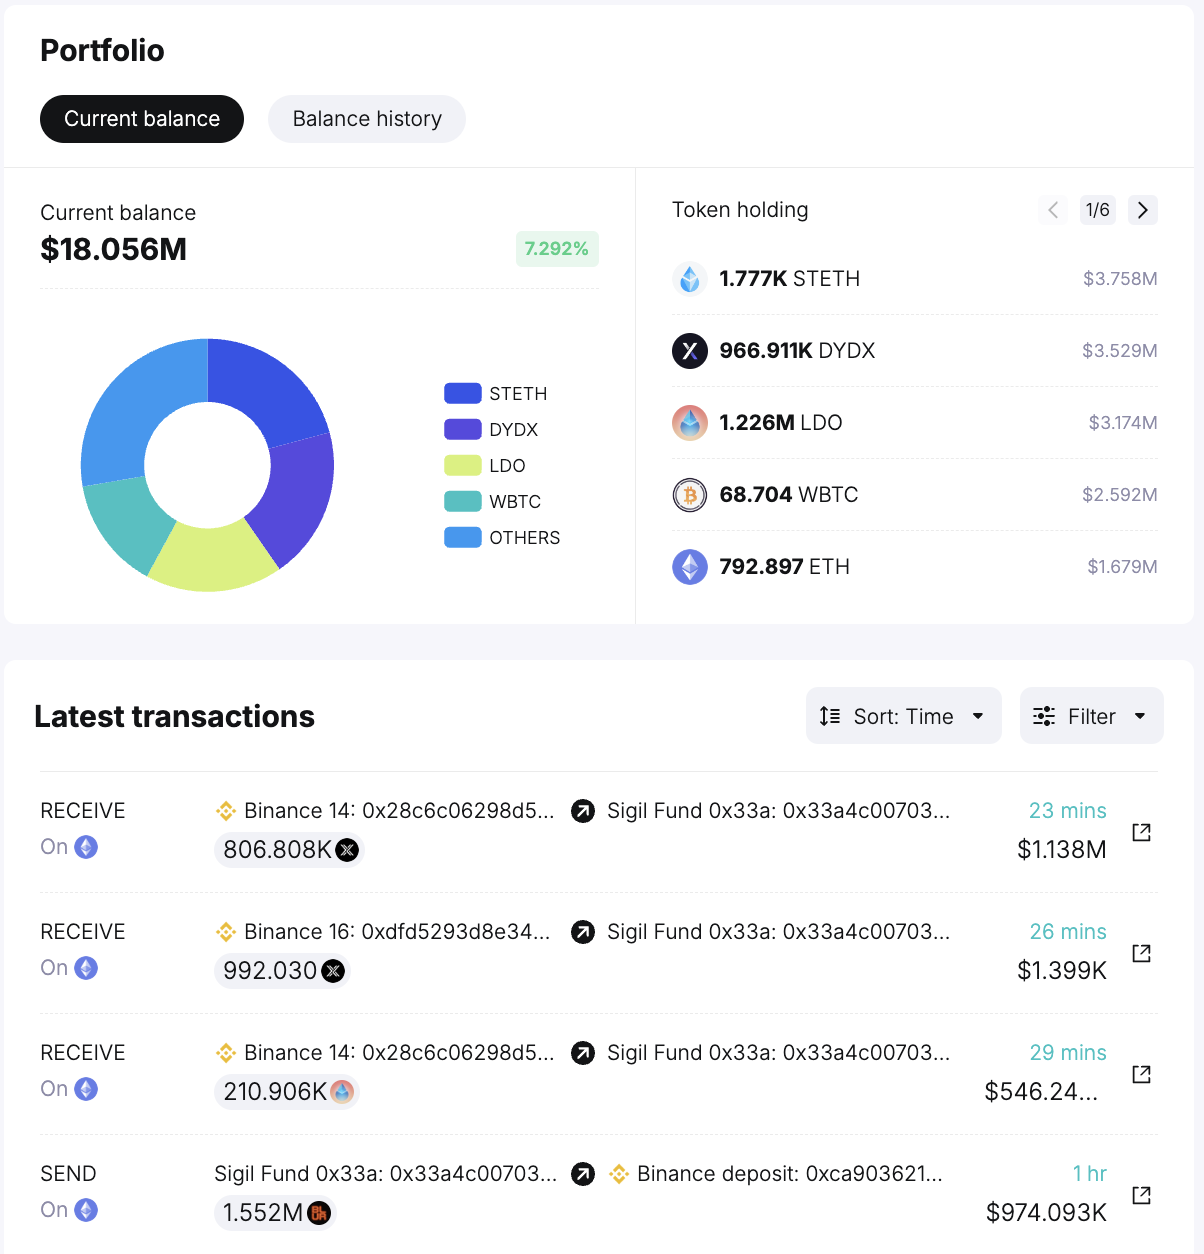
Task: Open the Sort: Time dropdown
Action: 903,716
